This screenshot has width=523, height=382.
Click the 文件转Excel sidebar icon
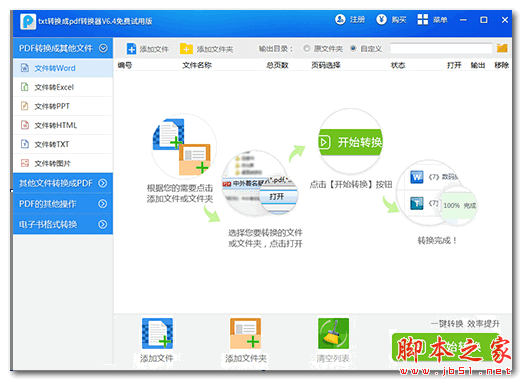point(25,87)
